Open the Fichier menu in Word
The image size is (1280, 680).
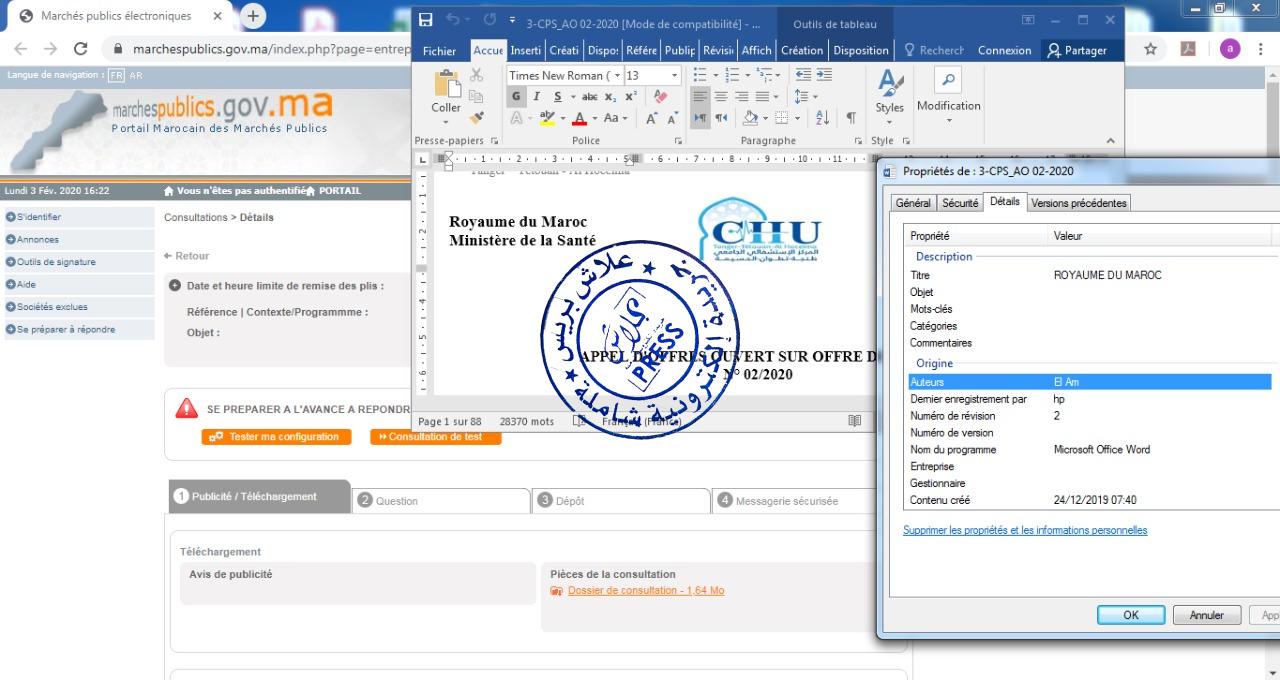coord(439,51)
